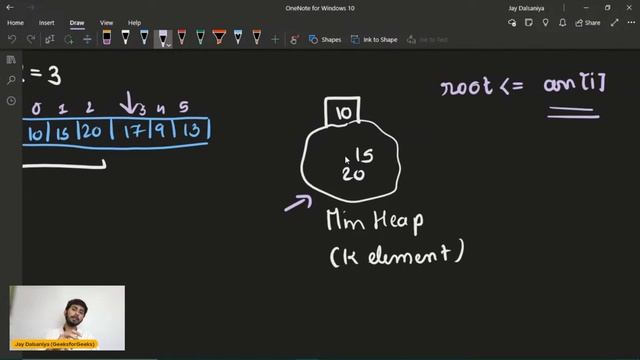
Task: Pick the white pen
Action: pyautogui.click(x=125, y=38)
